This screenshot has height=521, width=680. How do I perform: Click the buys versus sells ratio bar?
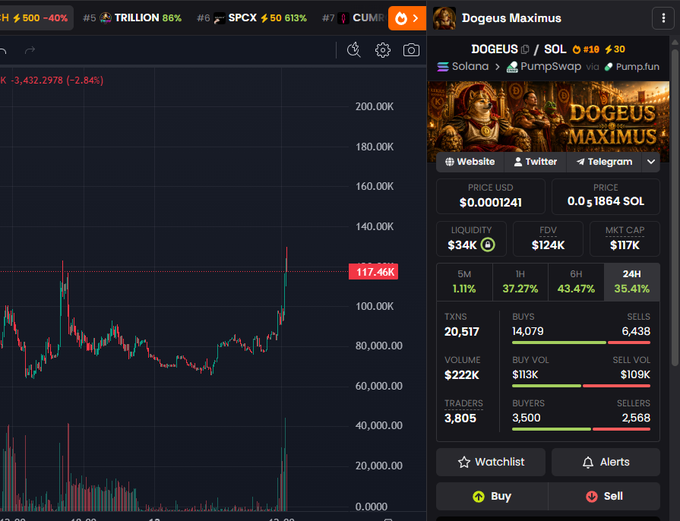pyautogui.click(x=581, y=343)
